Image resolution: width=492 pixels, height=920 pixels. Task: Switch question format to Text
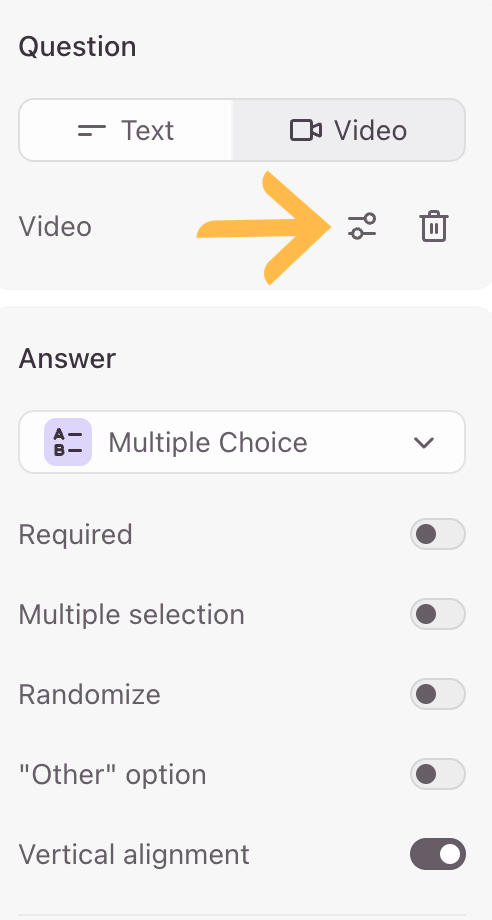(x=126, y=130)
